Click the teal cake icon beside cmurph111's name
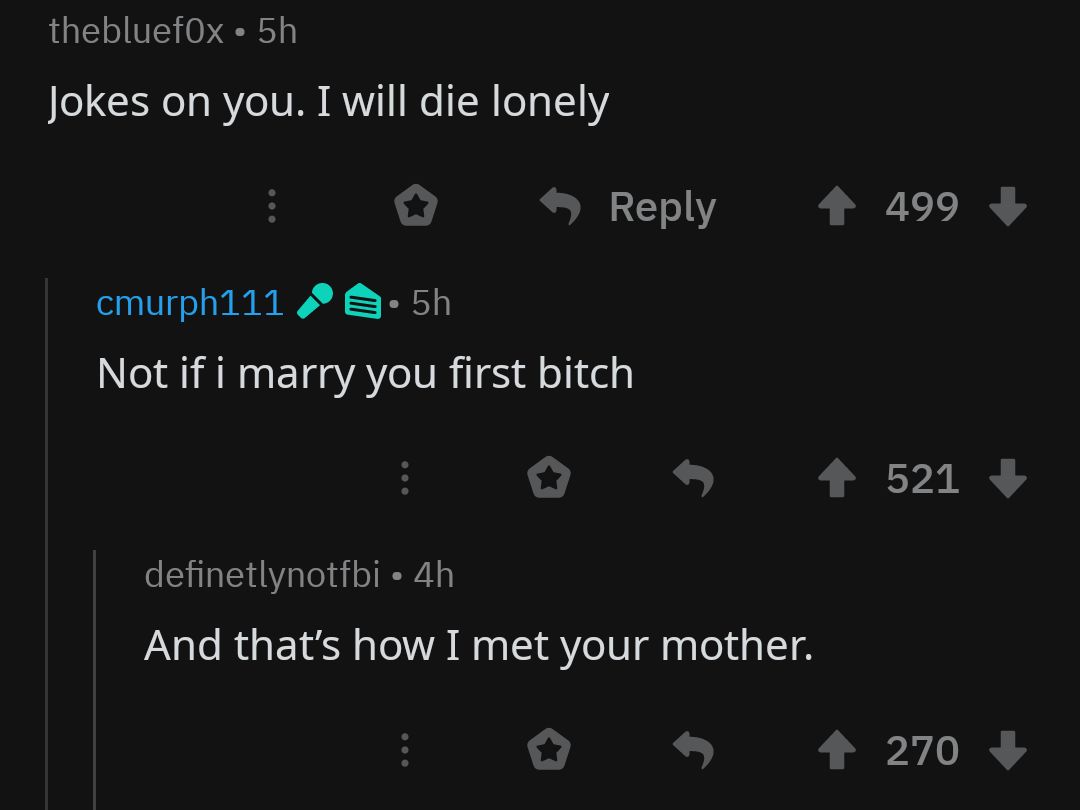 tap(364, 301)
